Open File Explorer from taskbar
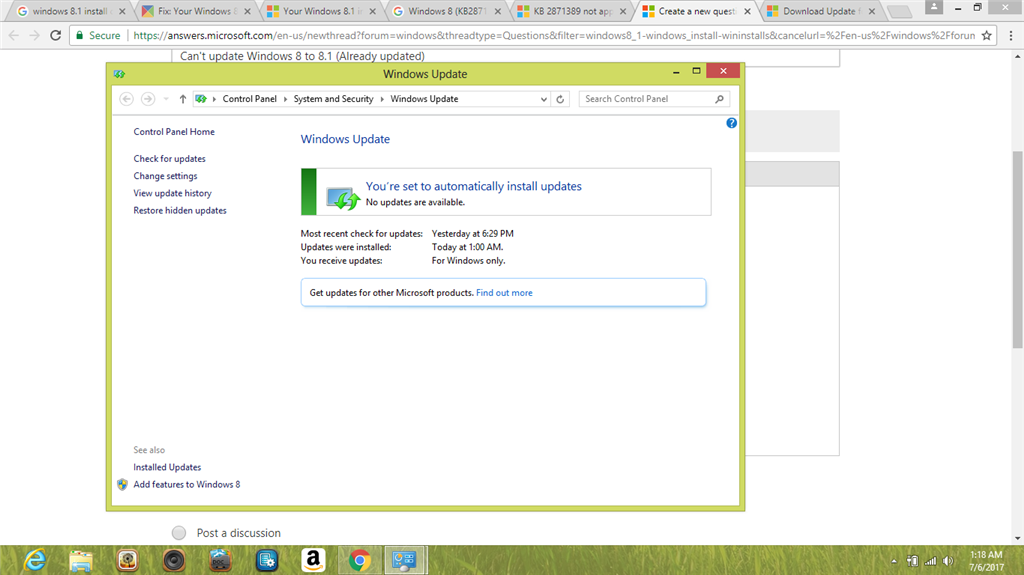This screenshot has height=575, width=1024. pyautogui.click(x=81, y=561)
